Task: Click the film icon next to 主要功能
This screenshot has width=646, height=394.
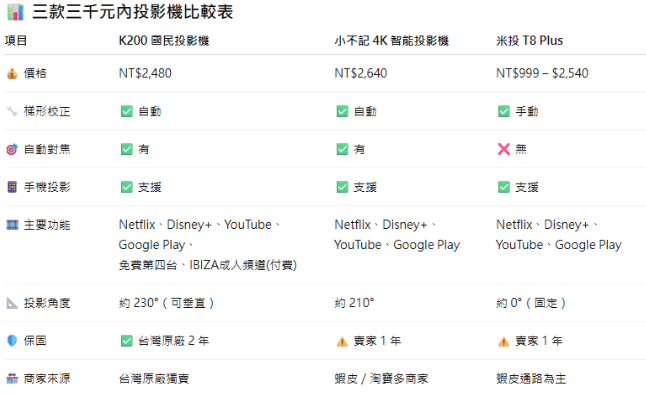Action: coord(12,225)
